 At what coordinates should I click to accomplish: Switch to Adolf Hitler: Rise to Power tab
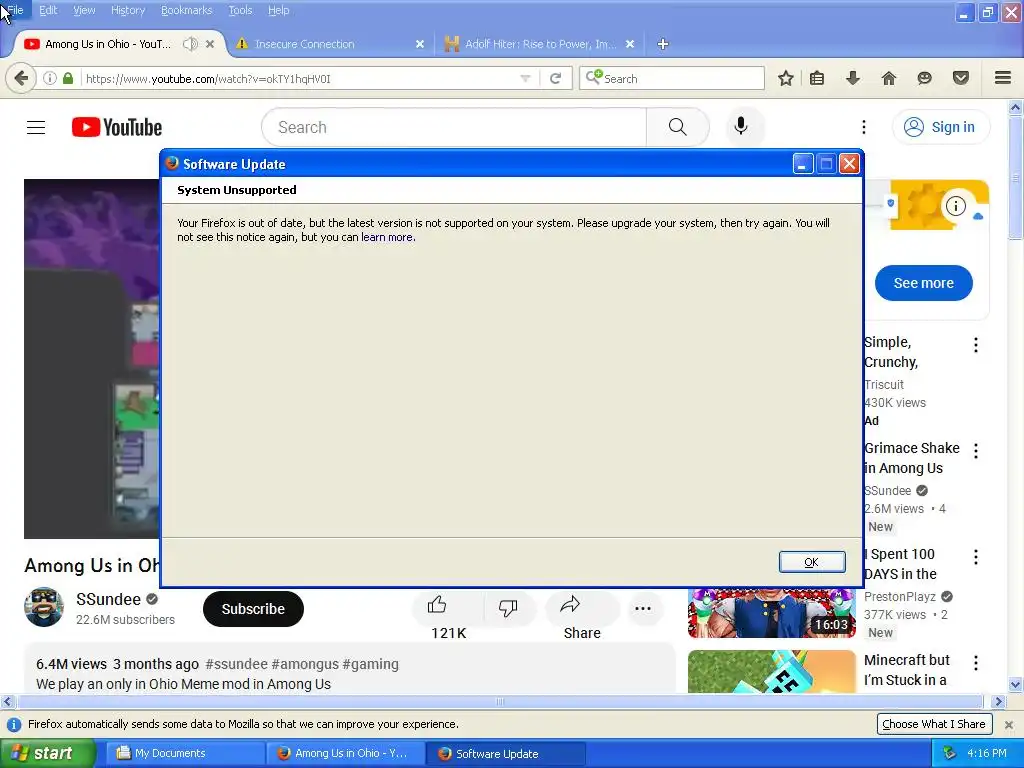click(540, 44)
